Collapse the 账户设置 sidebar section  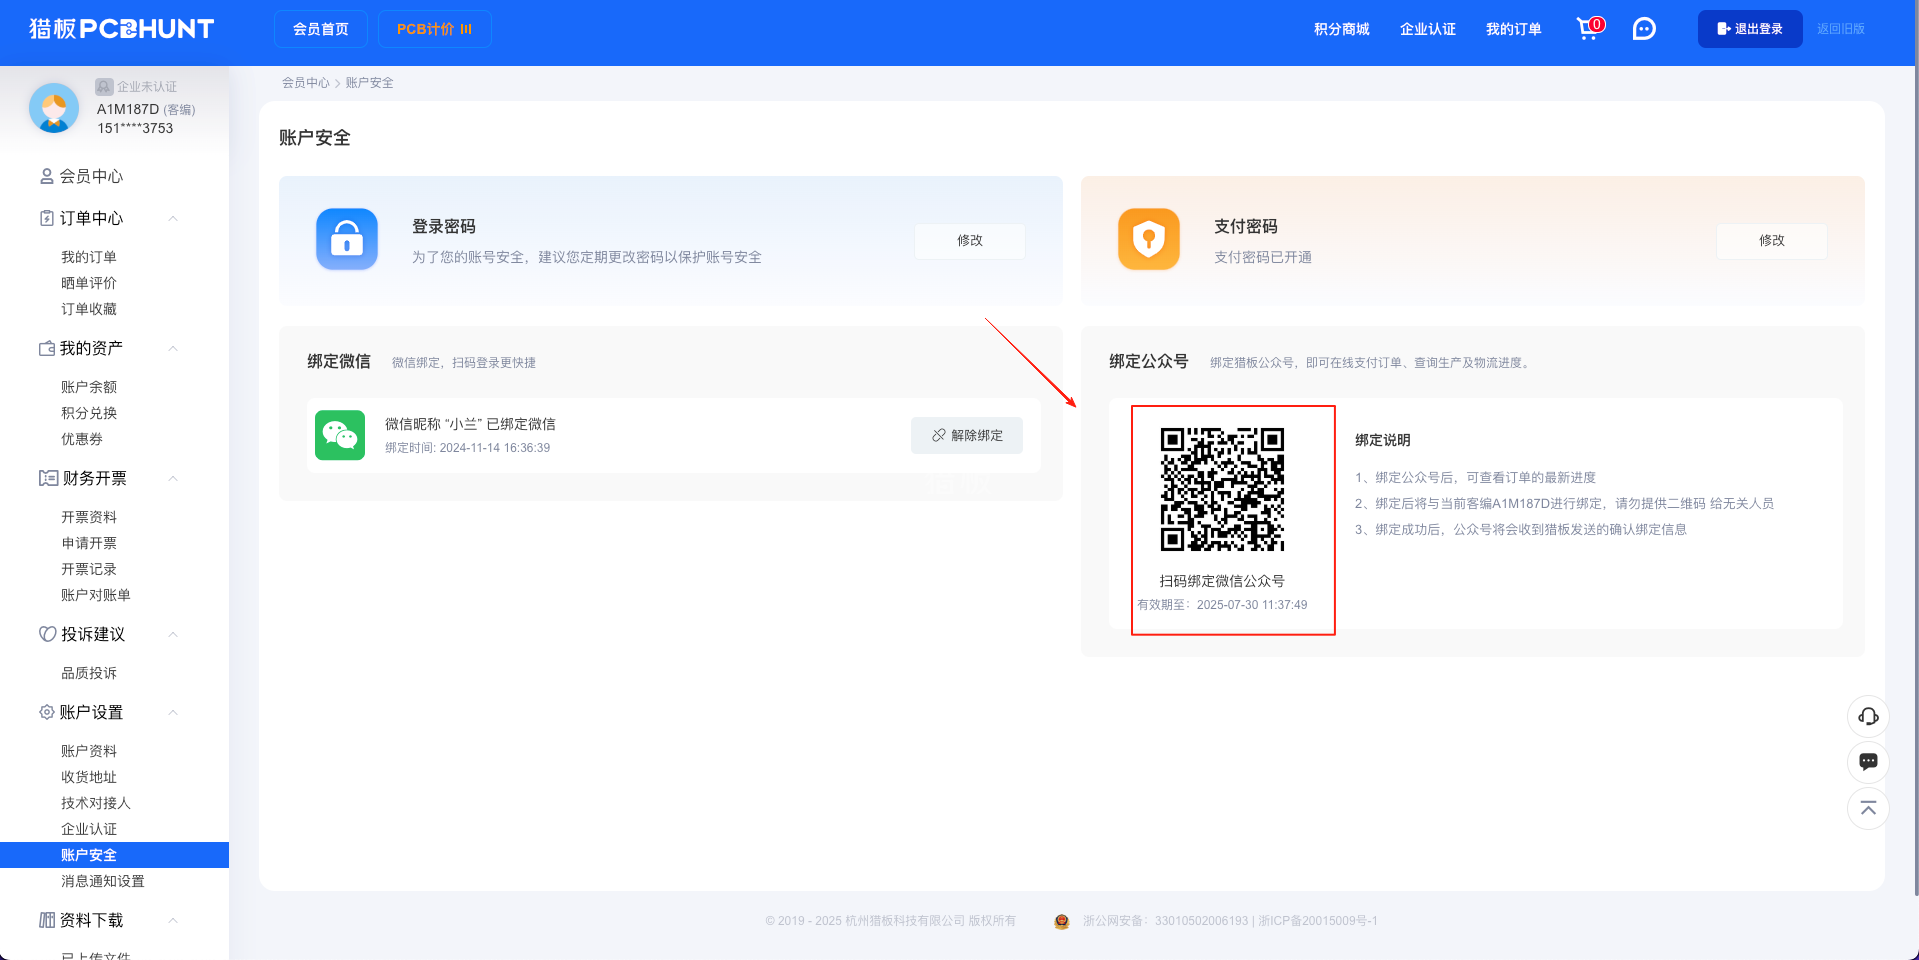(173, 712)
